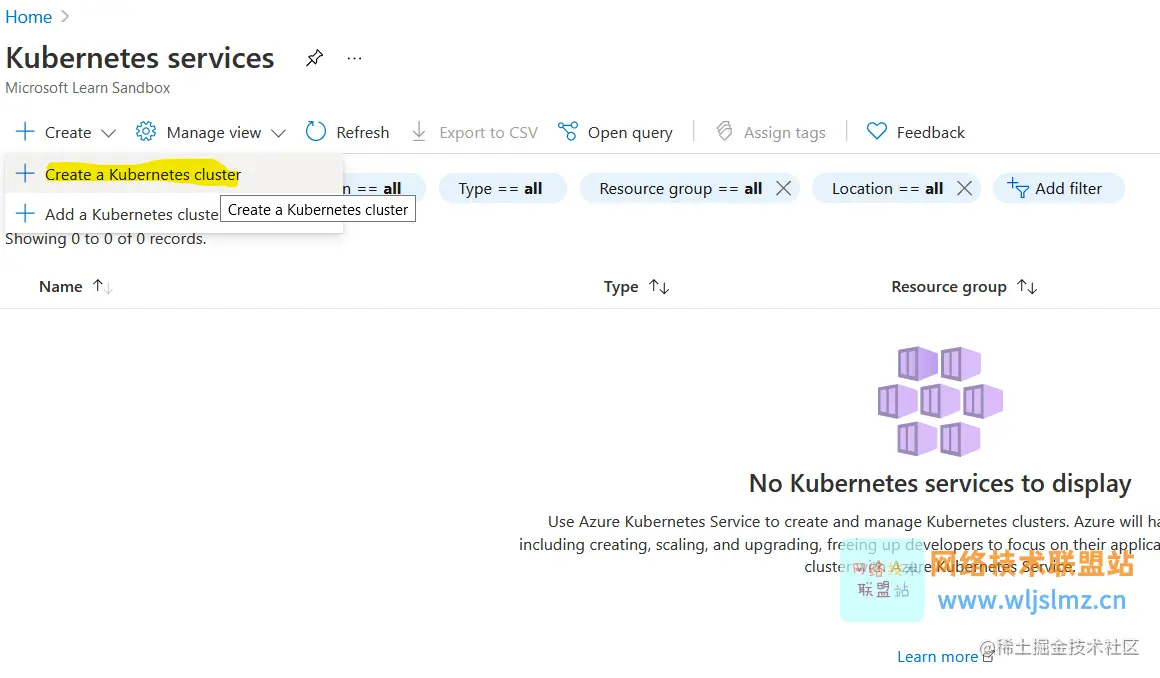Click the Export to CSV download icon
This screenshot has width=1160, height=678.
419,132
